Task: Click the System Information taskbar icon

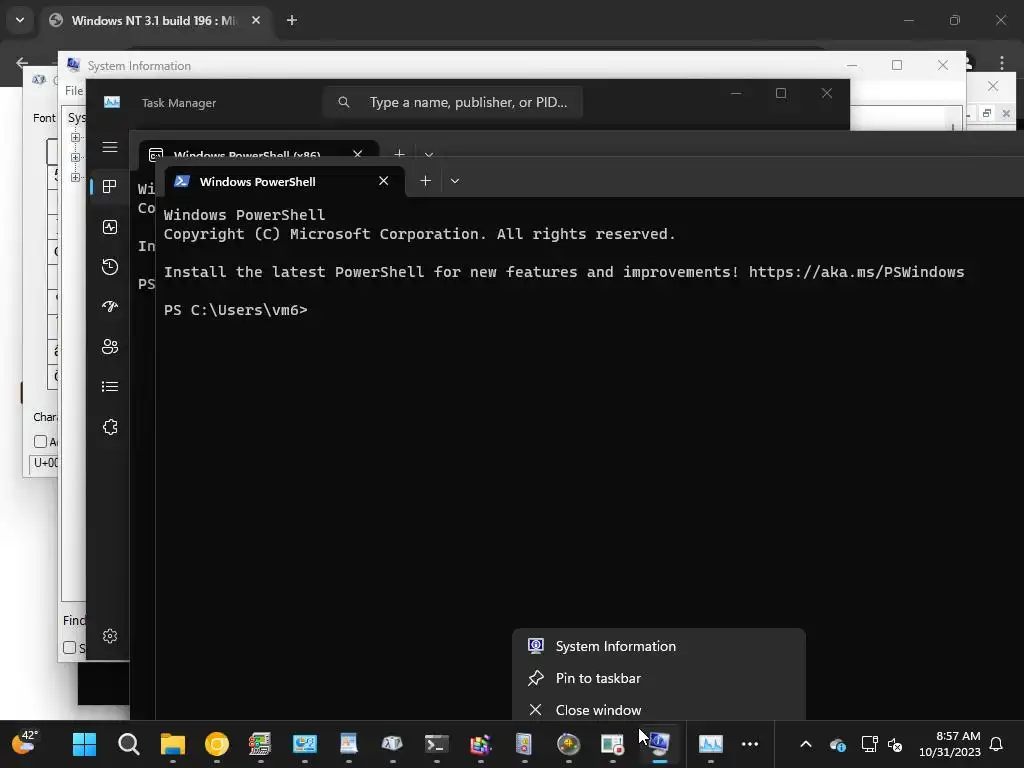Action: 658,744
